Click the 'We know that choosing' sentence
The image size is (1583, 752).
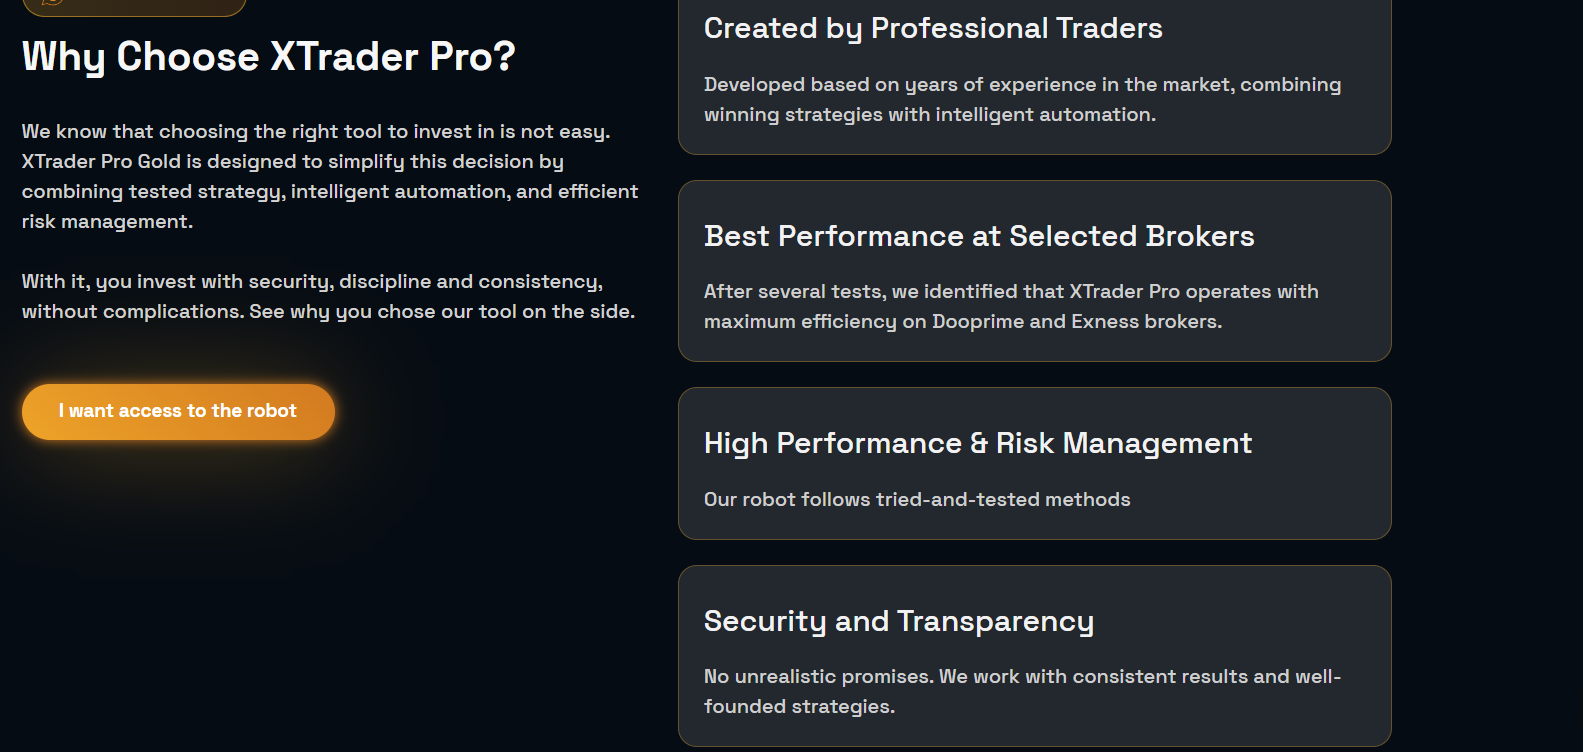click(x=315, y=132)
